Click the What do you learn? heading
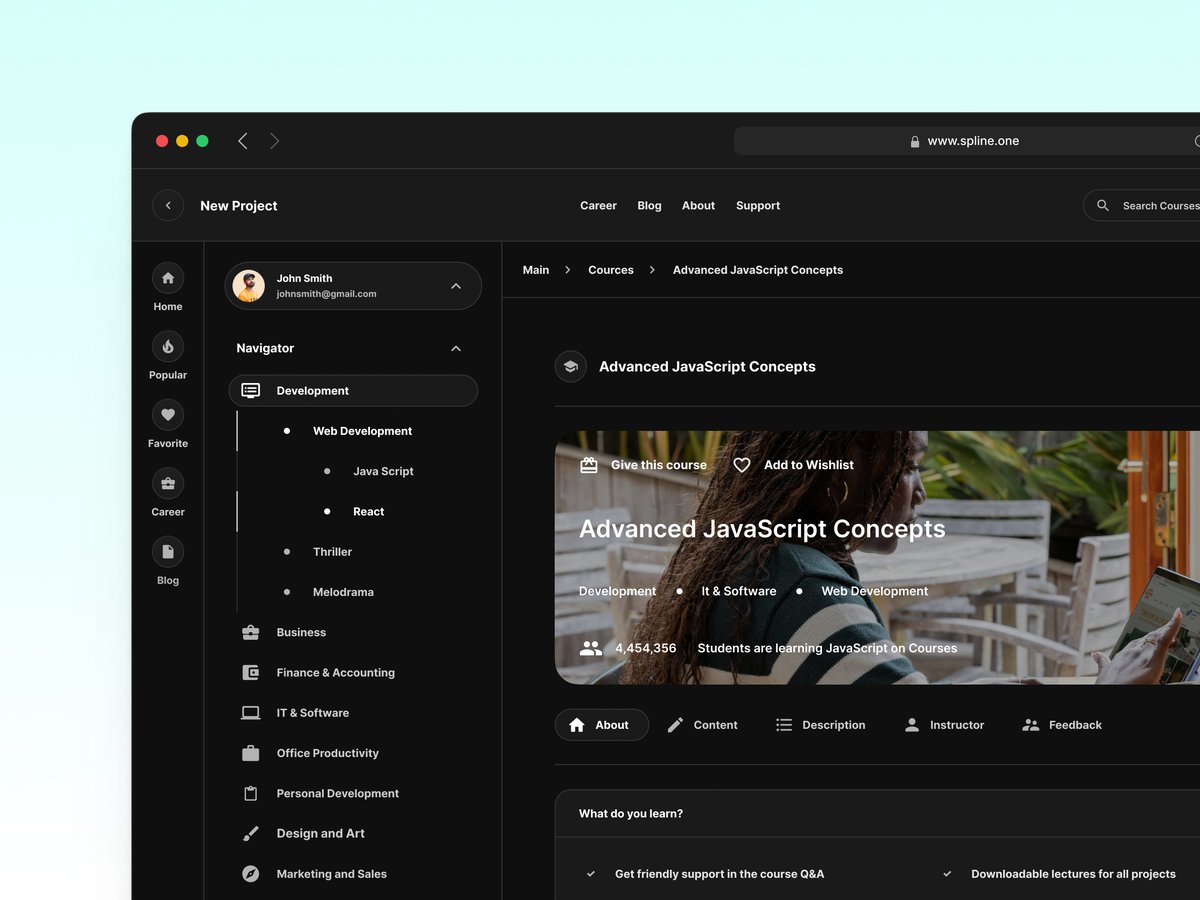1200x900 pixels. (x=631, y=814)
